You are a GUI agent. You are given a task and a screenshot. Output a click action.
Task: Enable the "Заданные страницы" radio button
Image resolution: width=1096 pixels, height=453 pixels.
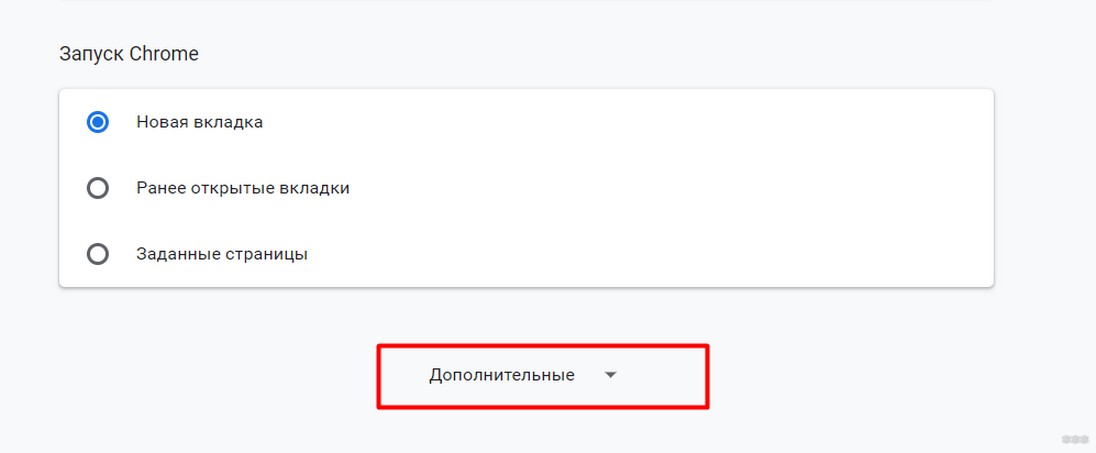pyautogui.click(x=98, y=254)
